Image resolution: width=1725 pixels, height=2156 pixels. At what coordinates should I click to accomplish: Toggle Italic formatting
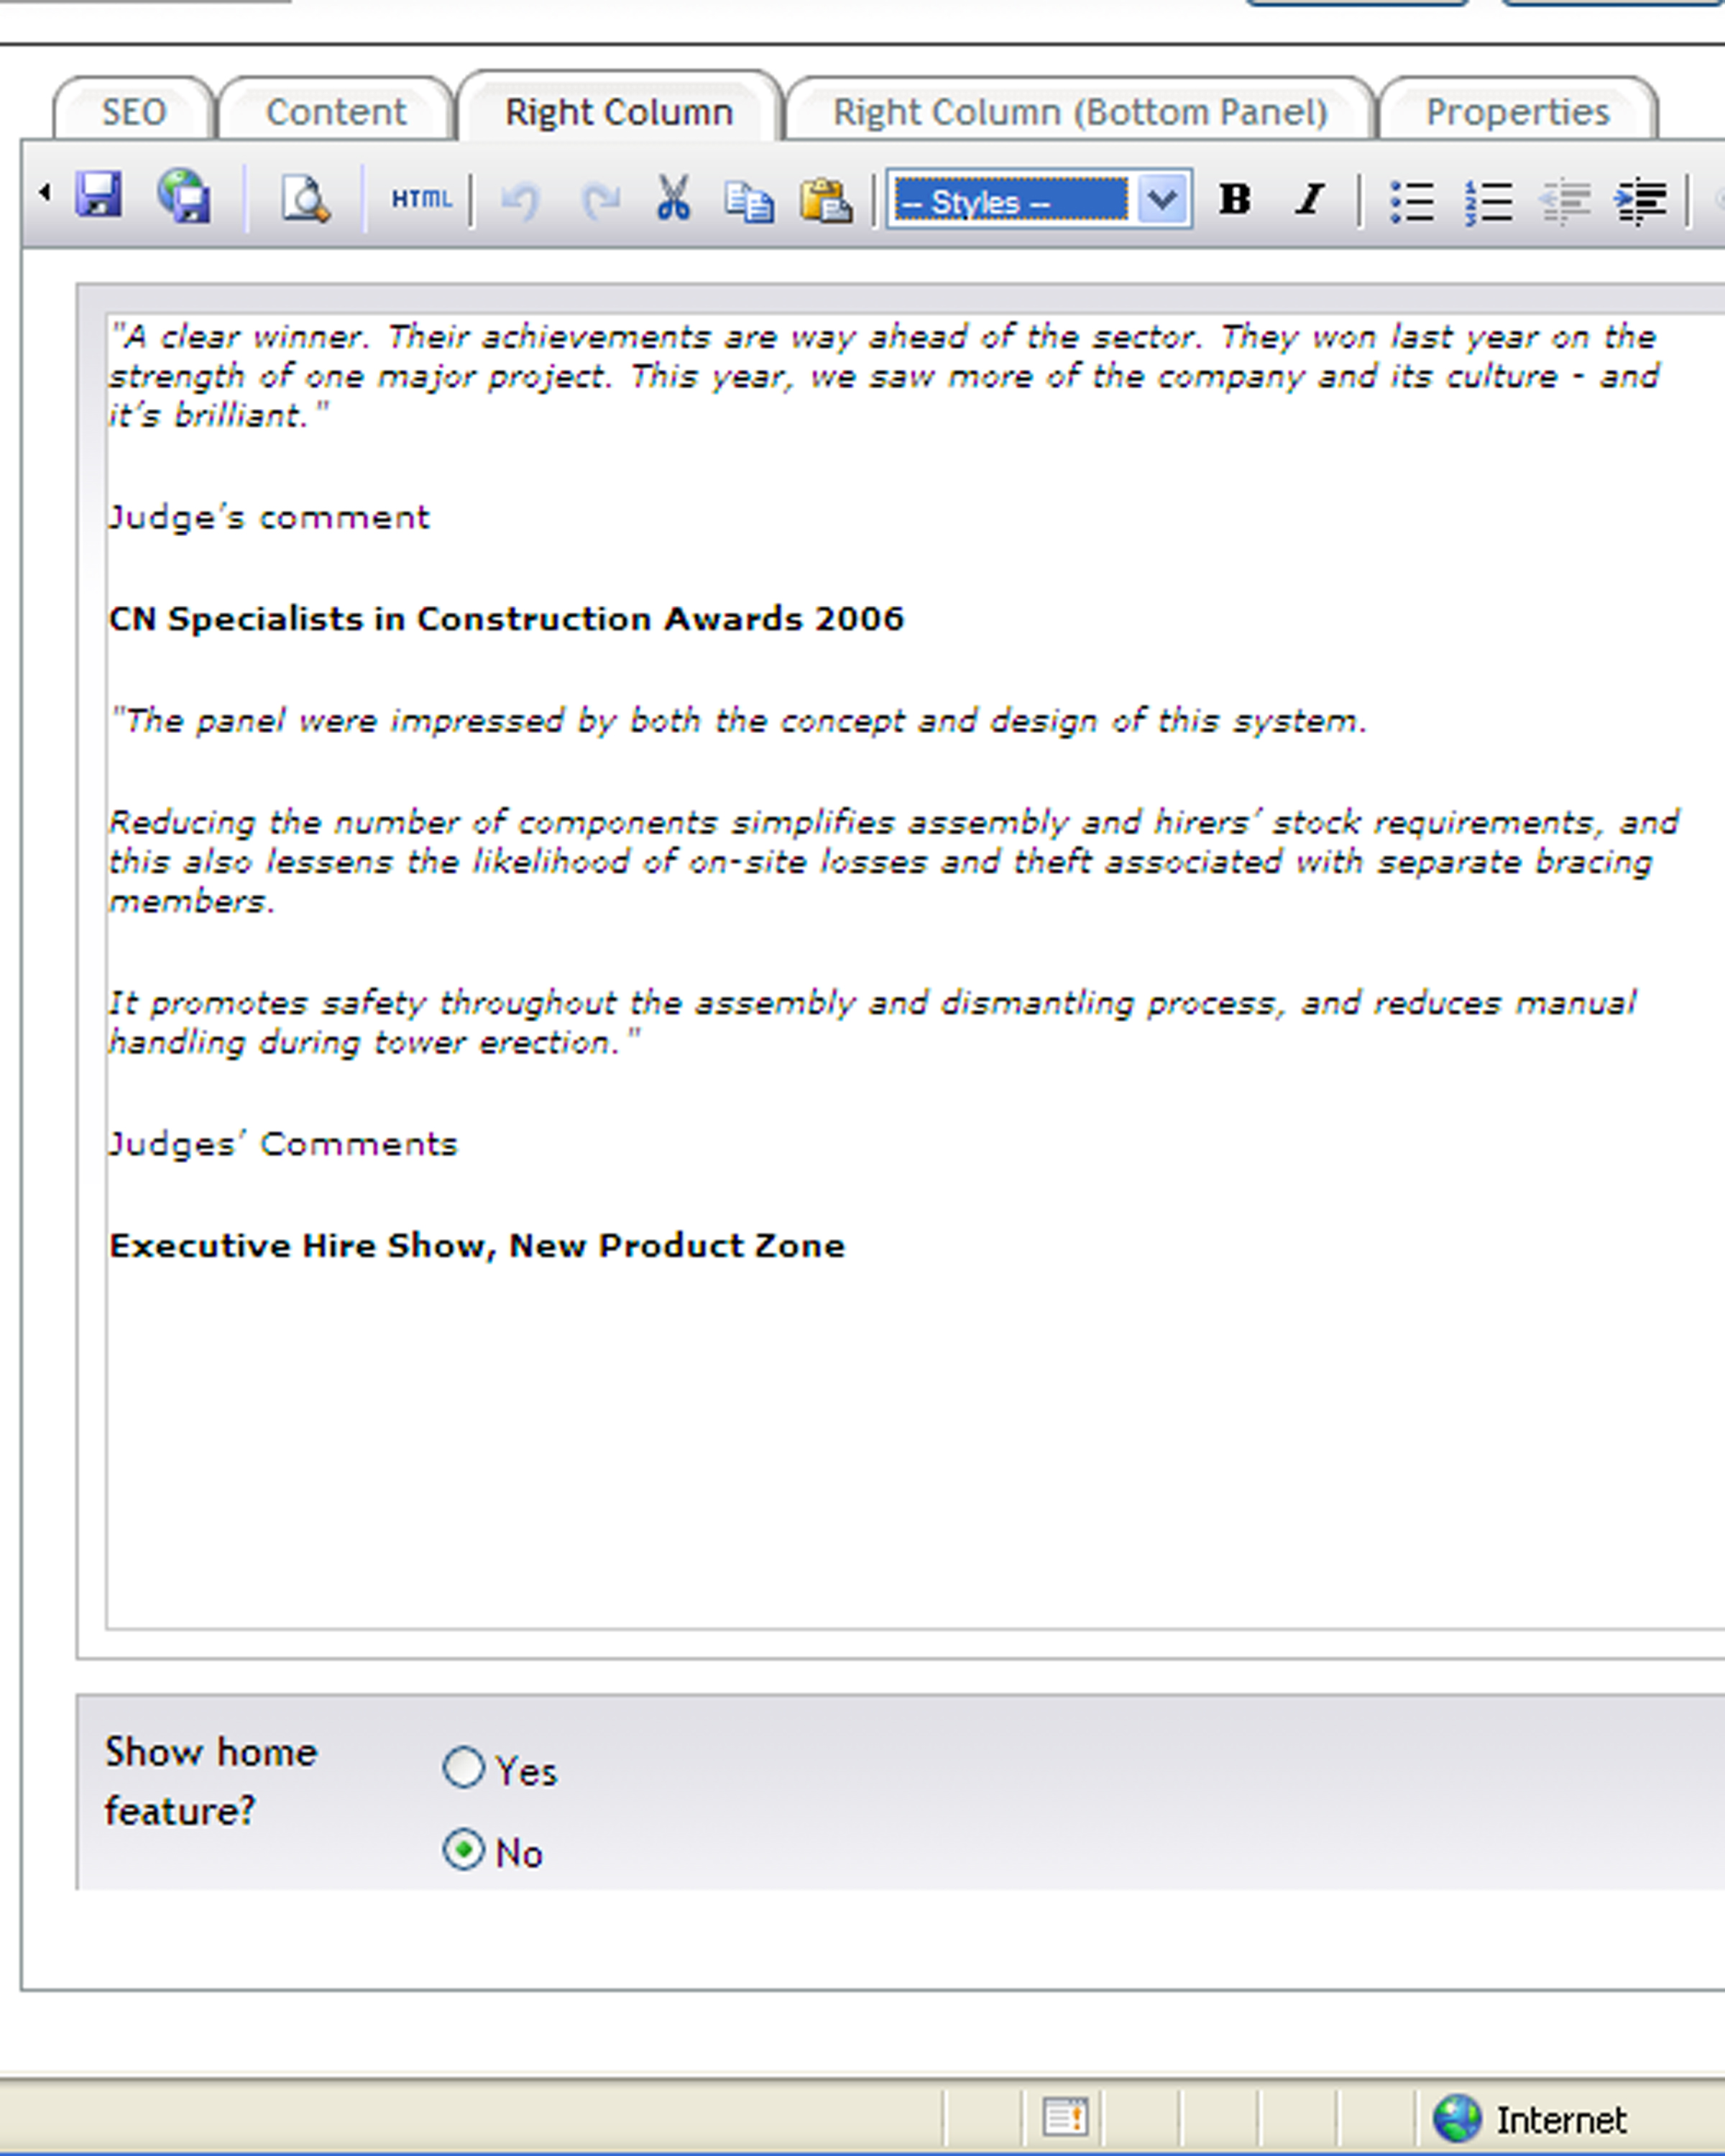(1310, 199)
